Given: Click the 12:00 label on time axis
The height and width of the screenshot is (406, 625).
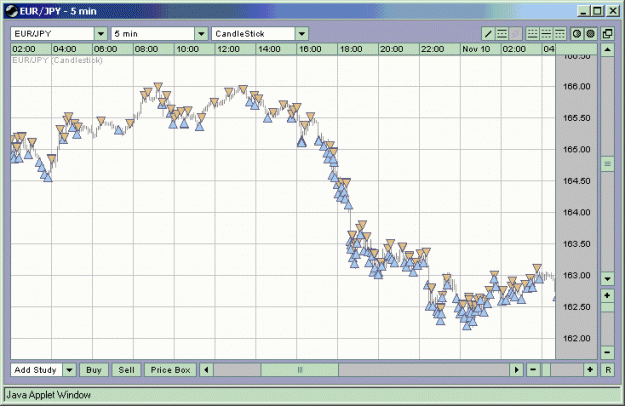Looking at the screenshot, I should click(x=228, y=49).
